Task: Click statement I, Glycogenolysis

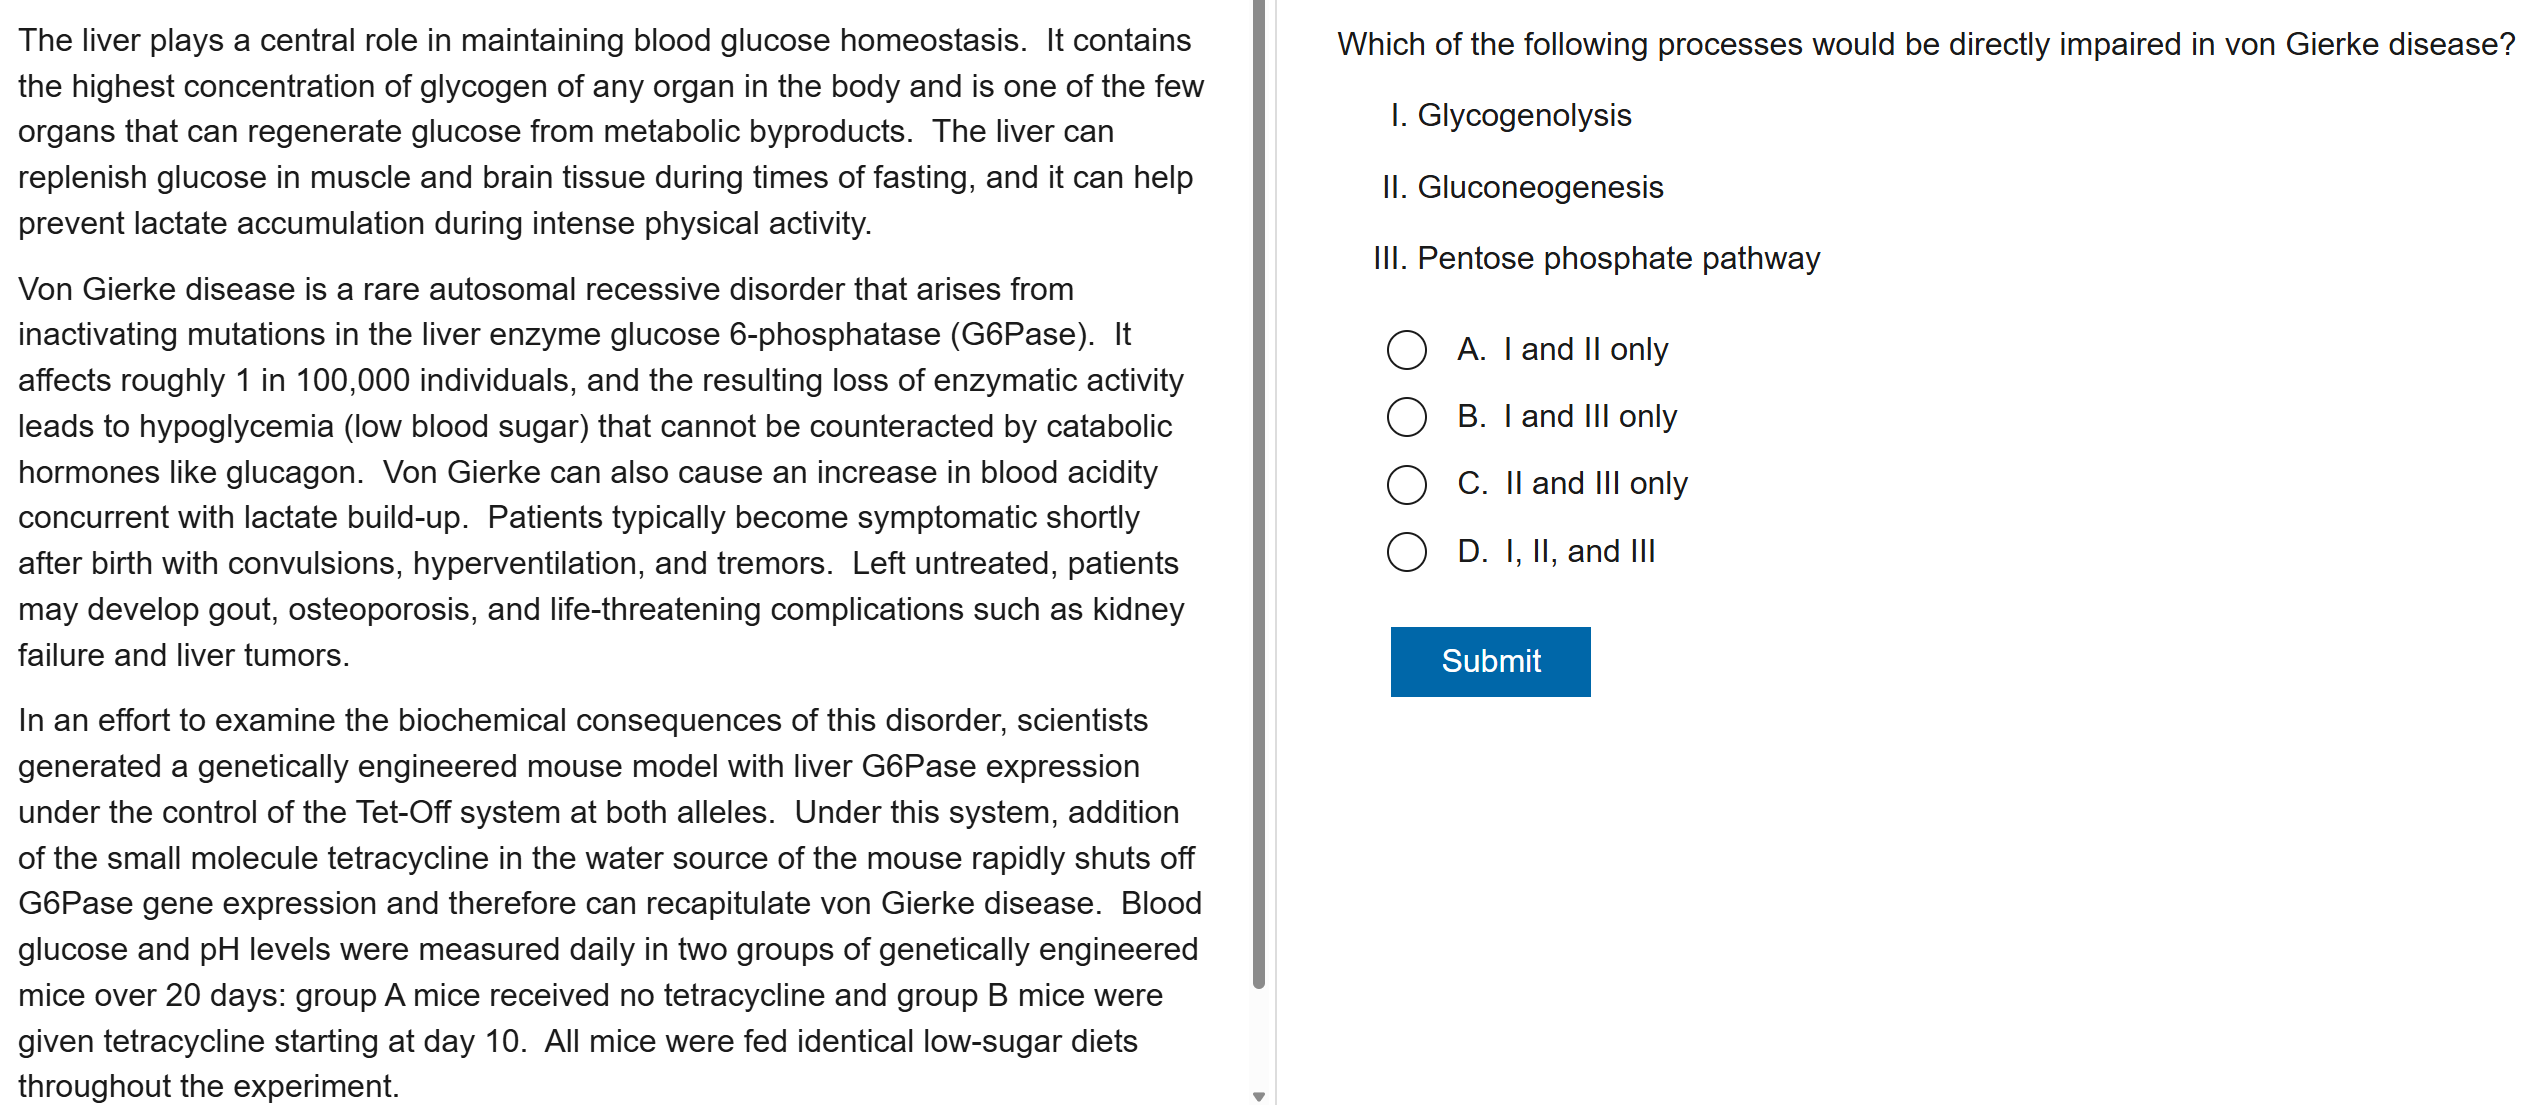Action: tap(1524, 116)
